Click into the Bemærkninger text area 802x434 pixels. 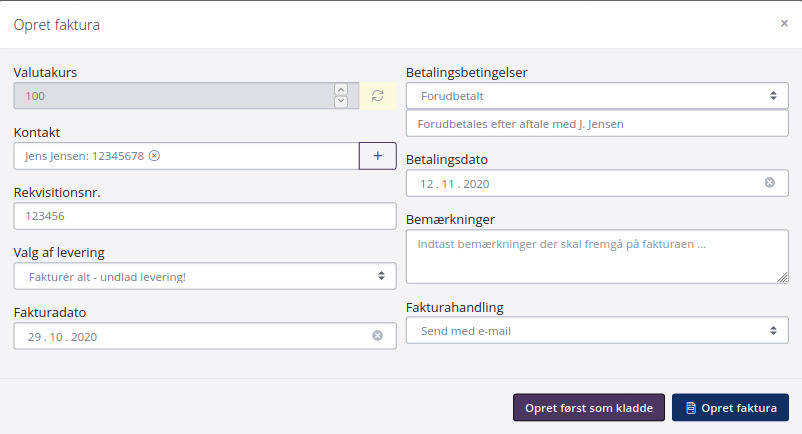pos(597,257)
